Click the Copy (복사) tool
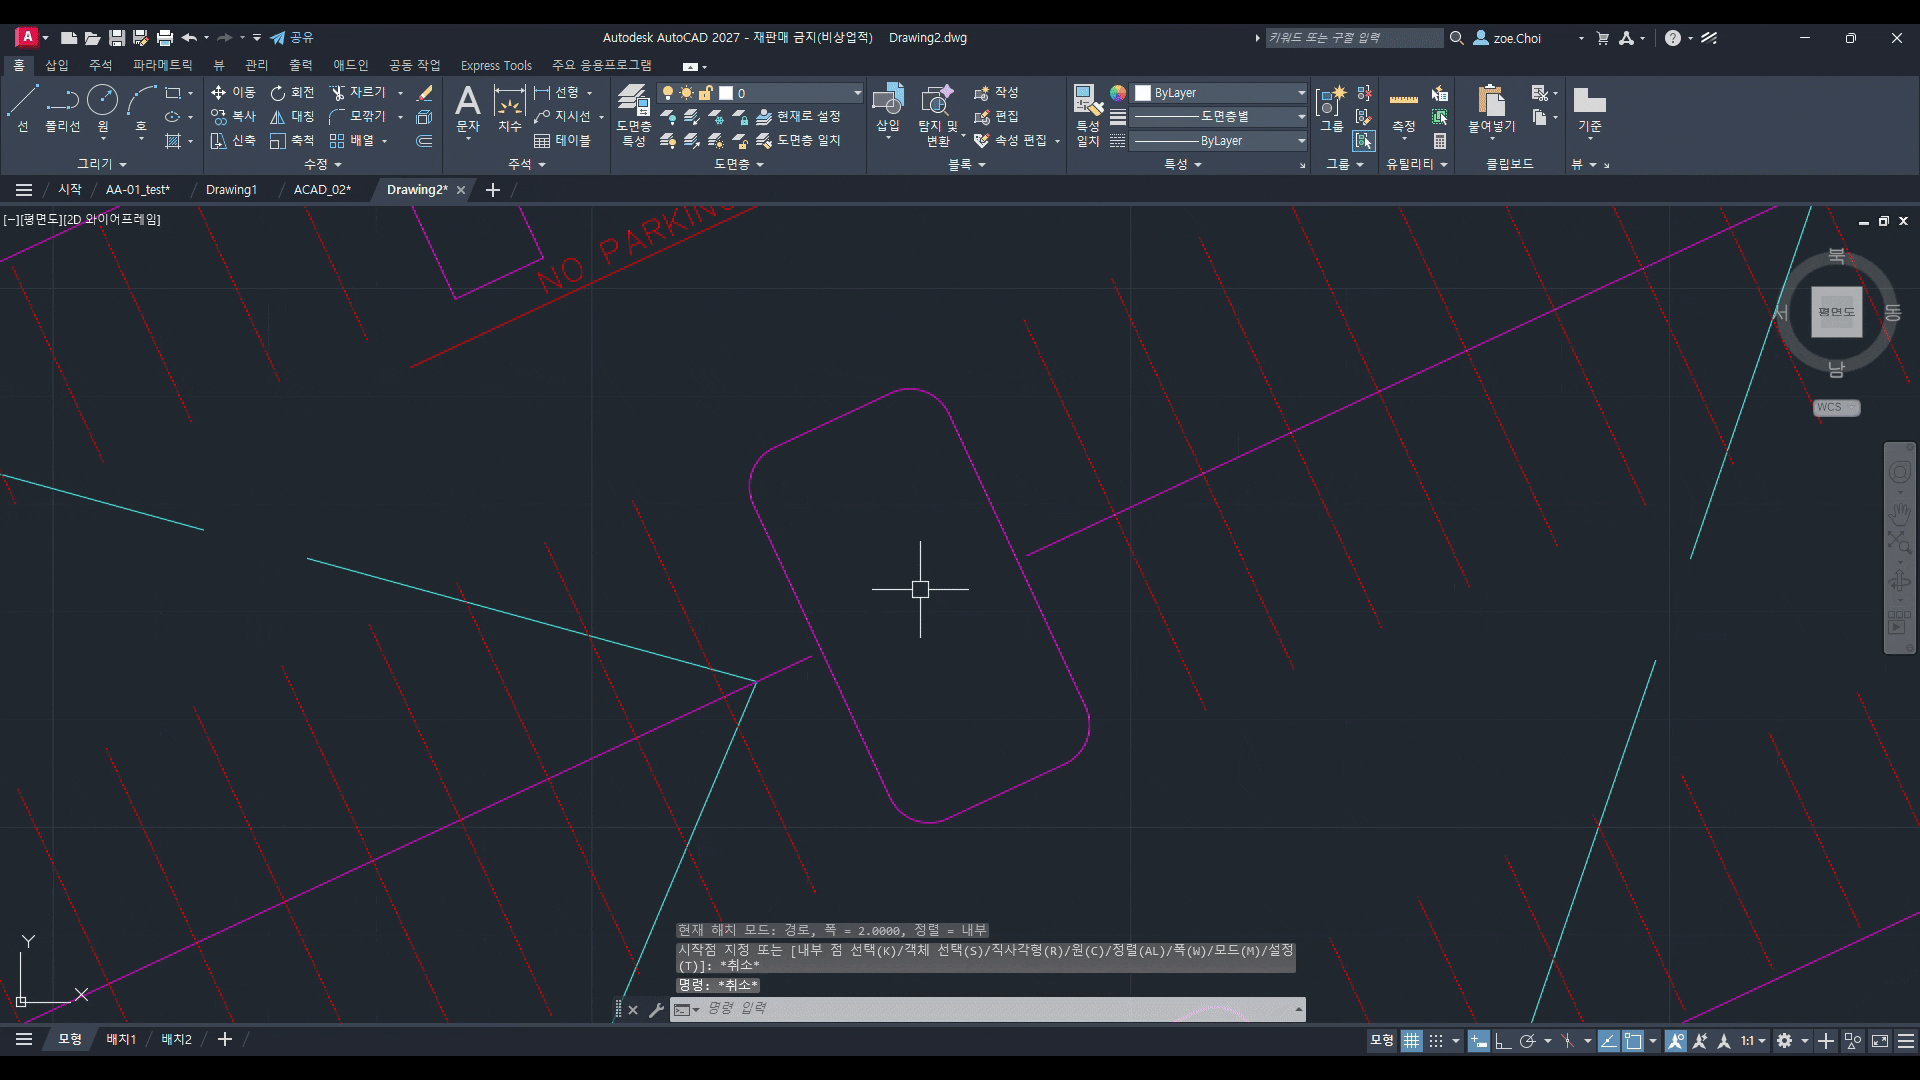Screen dimensions: 1920x1080 pos(233,117)
